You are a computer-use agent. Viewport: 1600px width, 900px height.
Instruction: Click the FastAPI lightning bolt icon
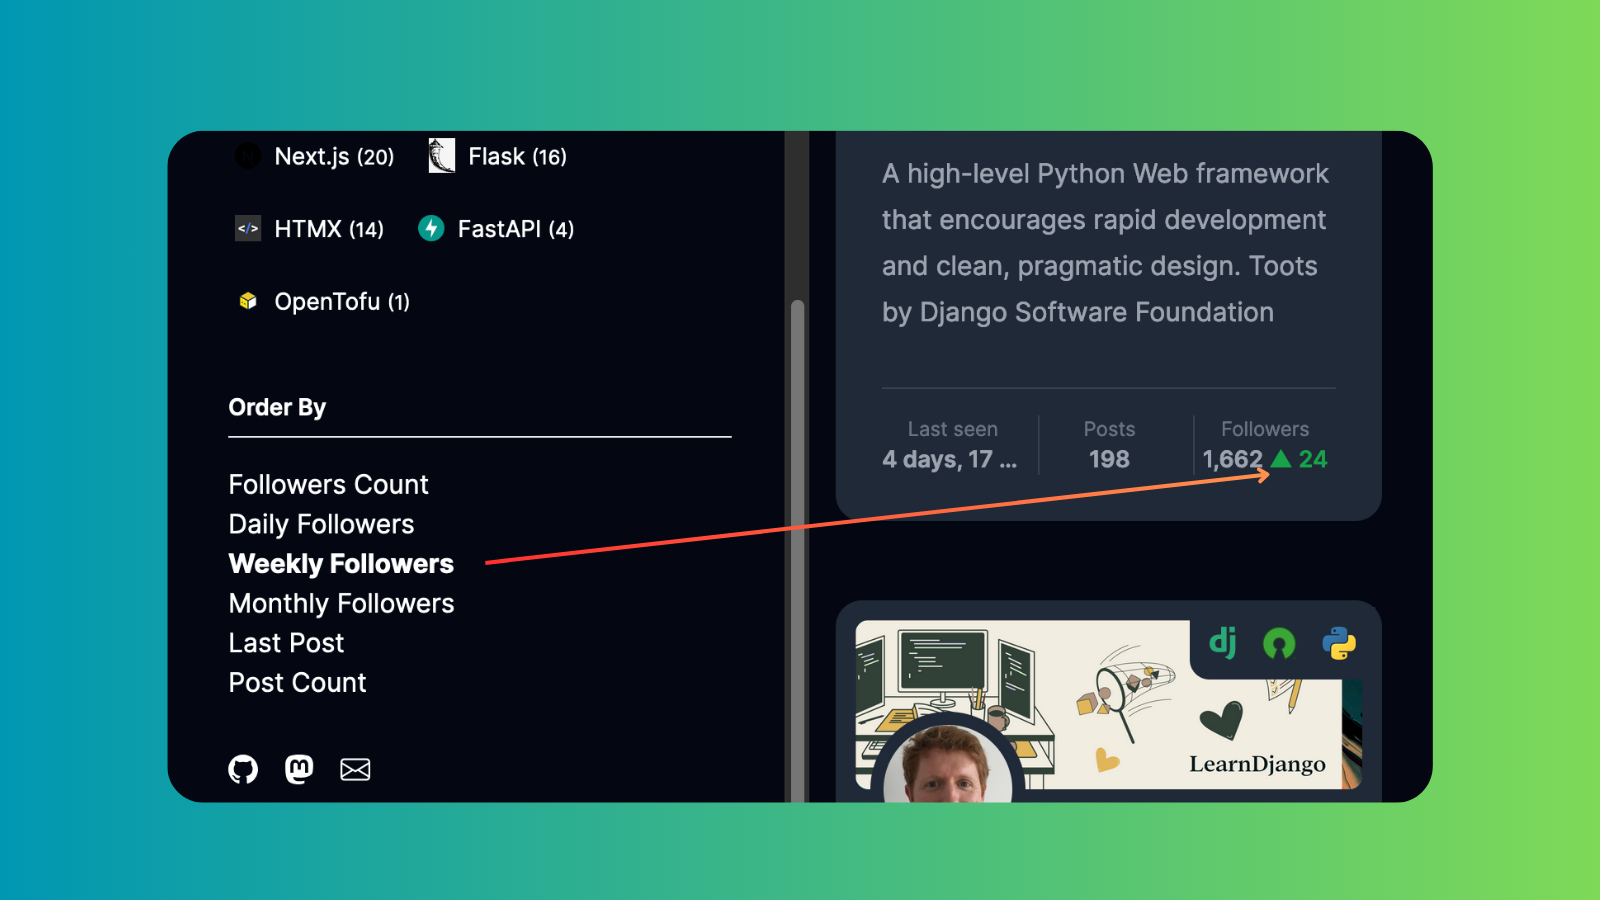(x=431, y=229)
